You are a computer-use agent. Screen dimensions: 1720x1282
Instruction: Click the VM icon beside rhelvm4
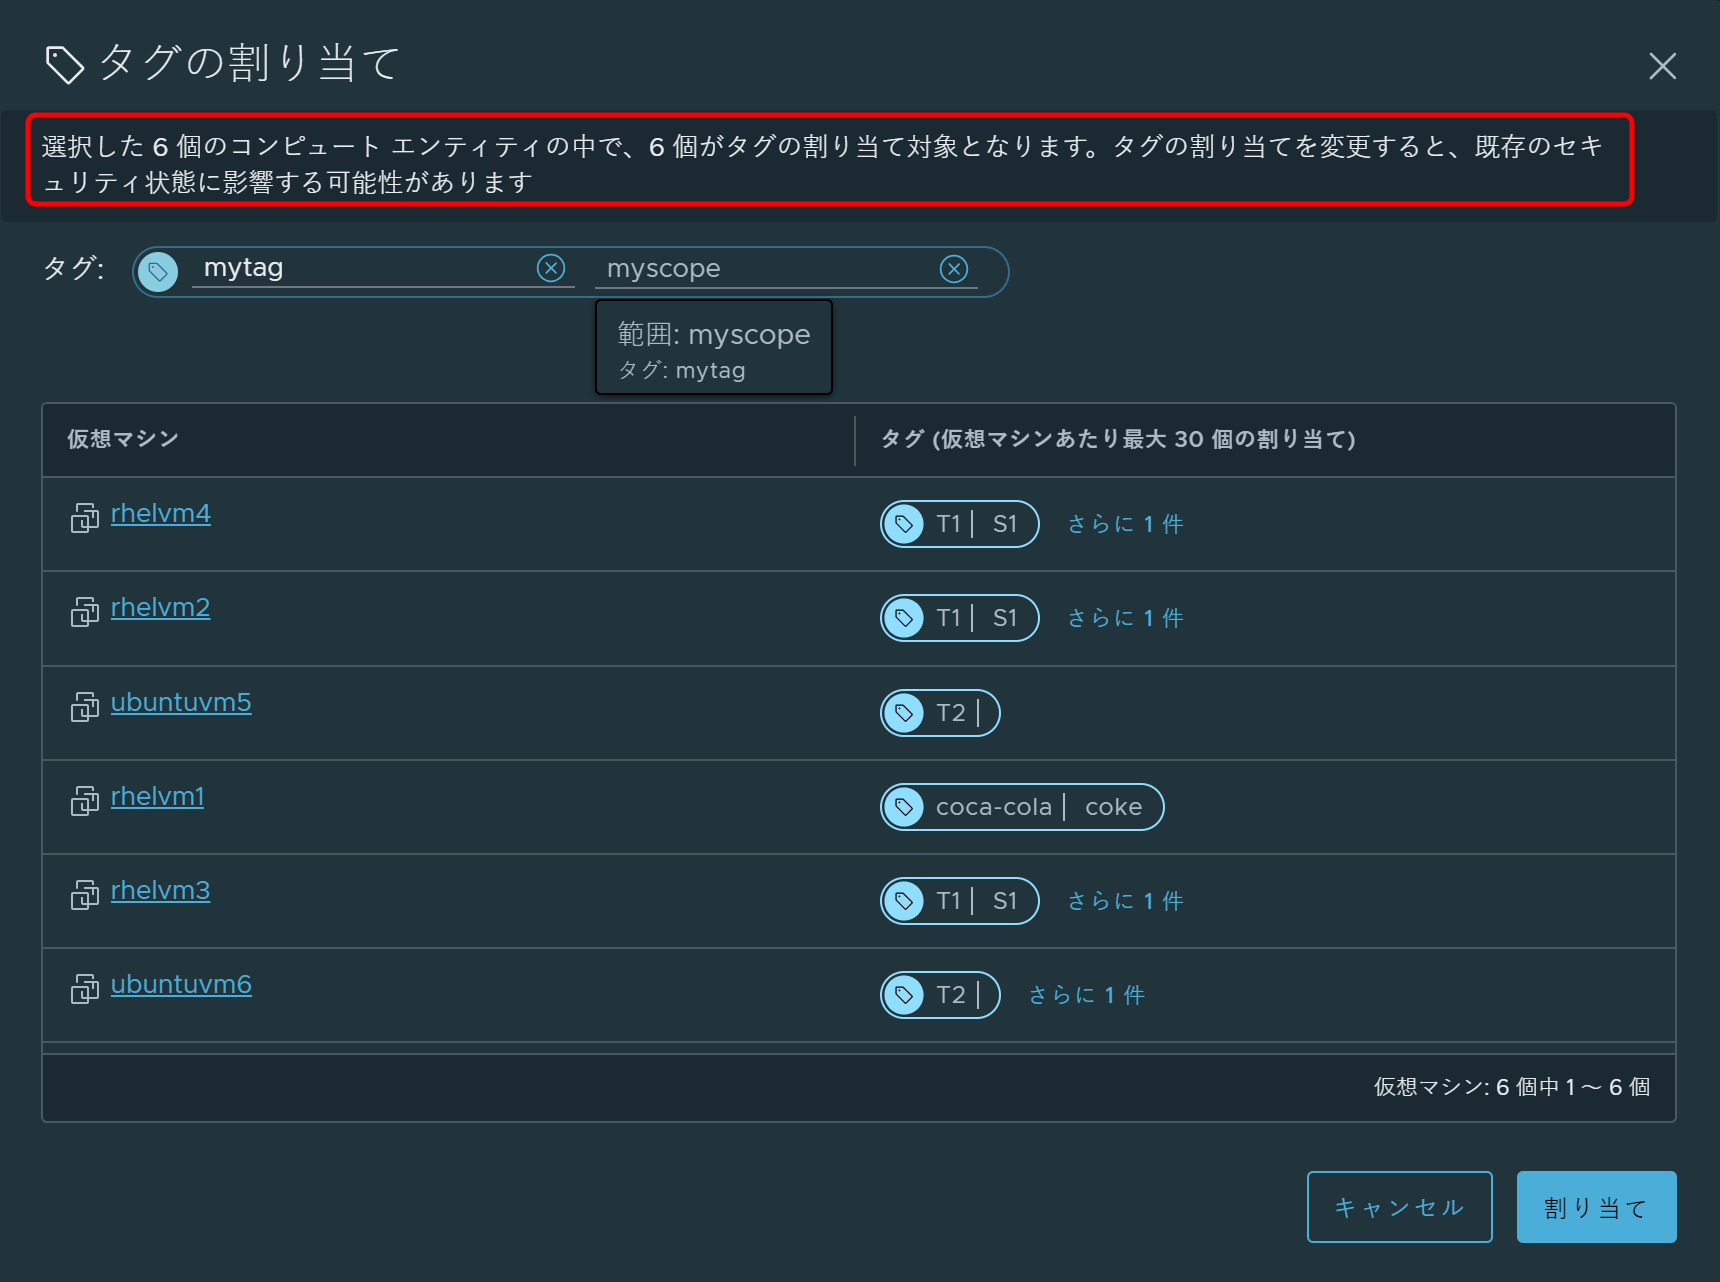pyautogui.click(x=85, y=518)
